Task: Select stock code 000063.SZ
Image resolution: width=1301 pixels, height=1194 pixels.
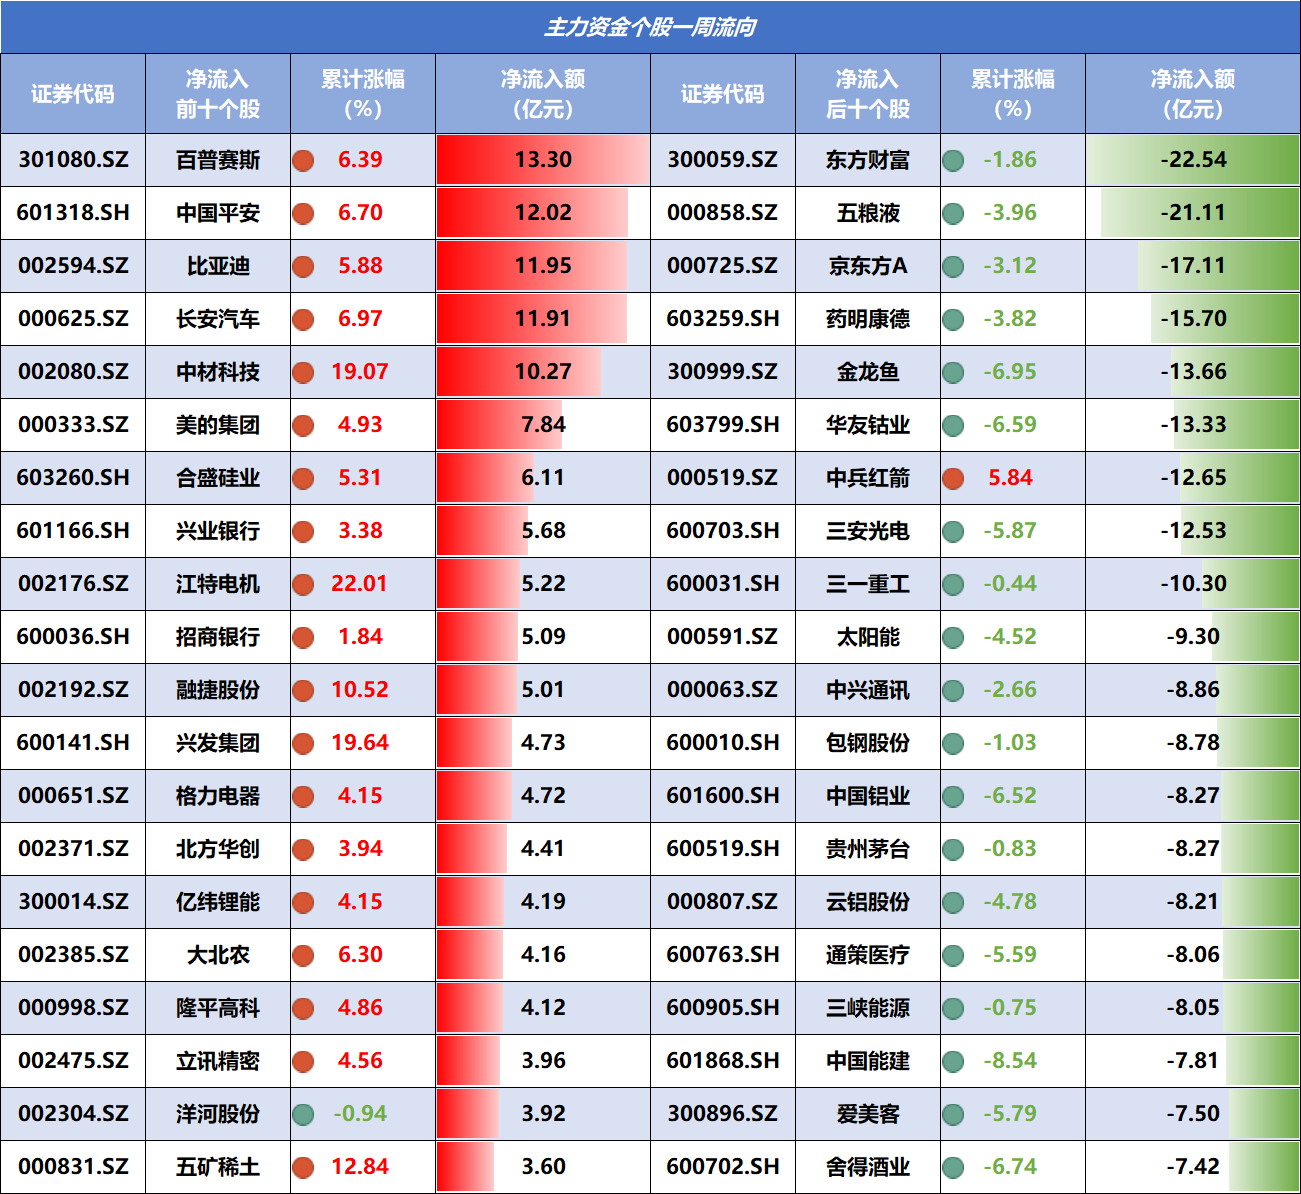Action: tap(723, 690)
